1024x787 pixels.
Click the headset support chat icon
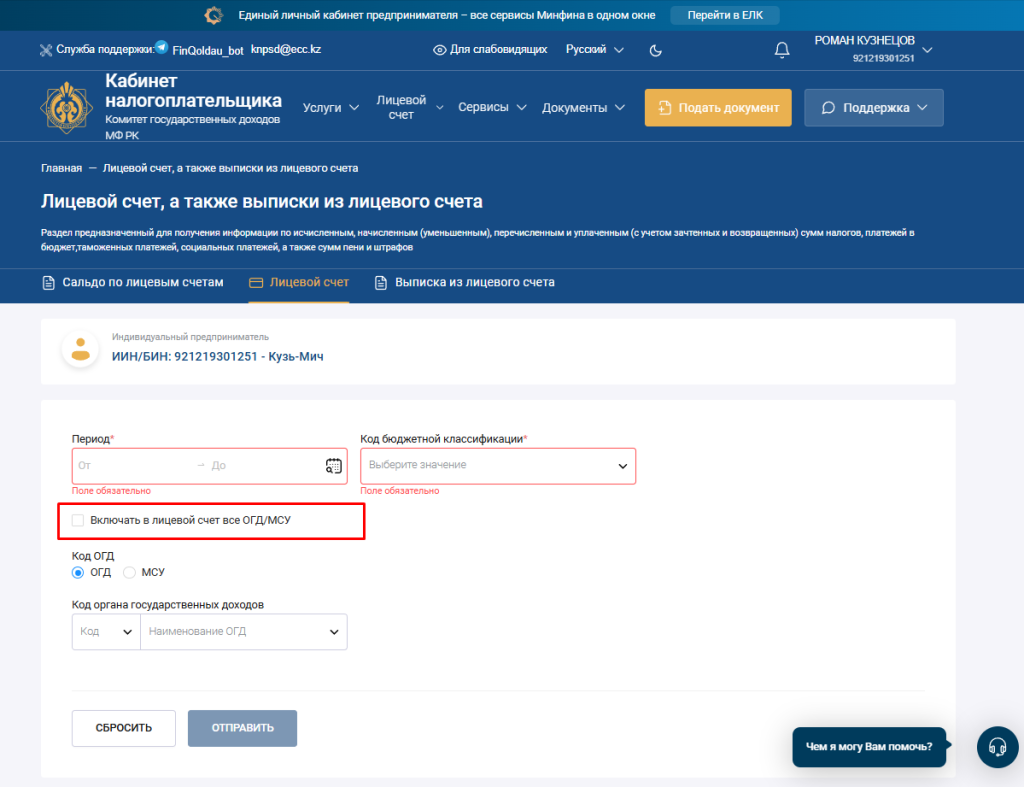coord(996,746)
